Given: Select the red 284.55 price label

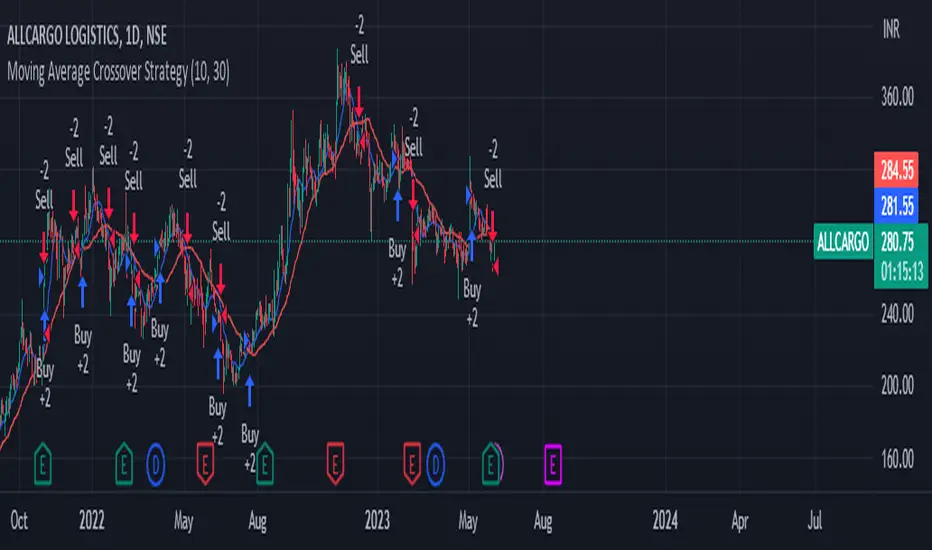Looking at the screenshot, I should tap(896, 171).
